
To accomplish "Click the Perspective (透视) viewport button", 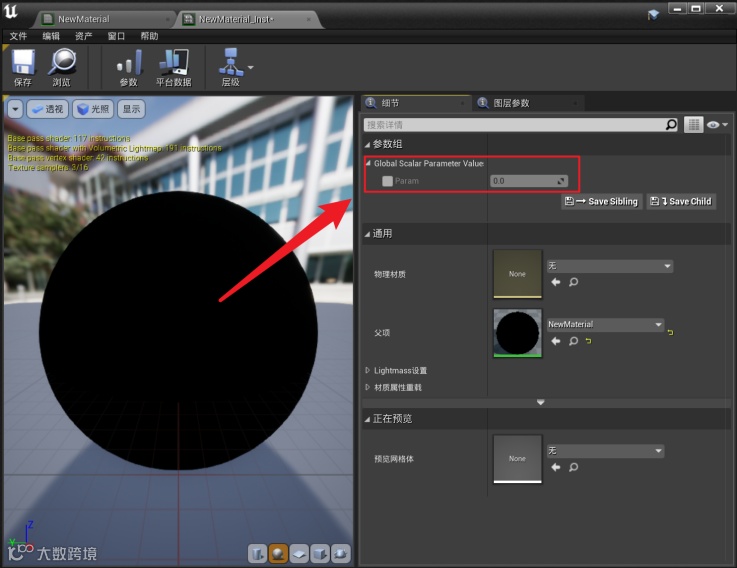I will [47, 109].
